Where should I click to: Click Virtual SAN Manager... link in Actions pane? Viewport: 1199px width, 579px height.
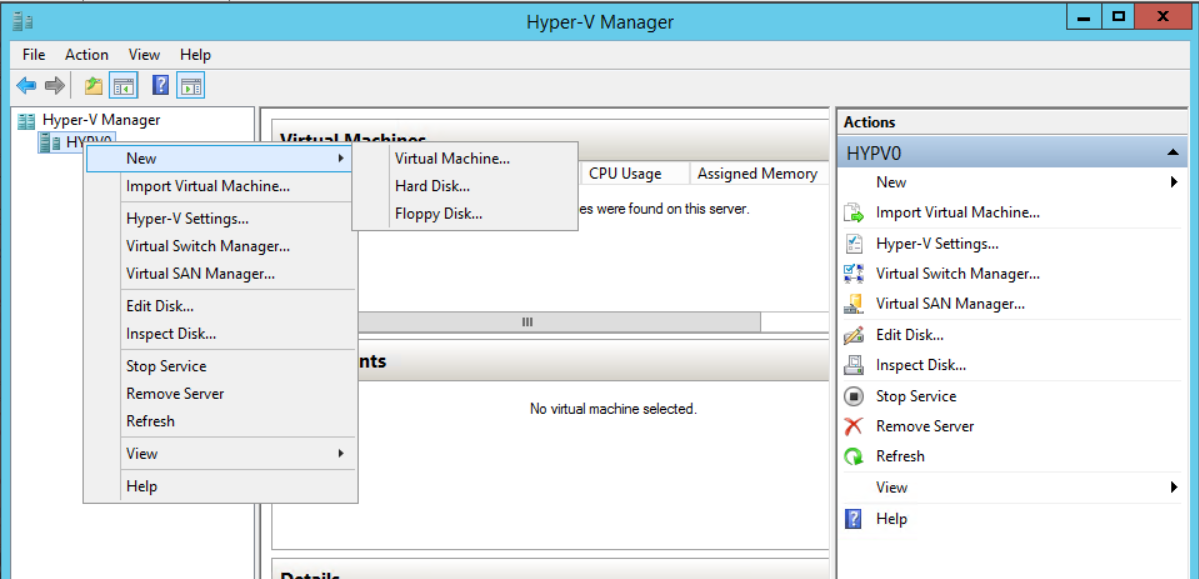(x=950, y=304)
